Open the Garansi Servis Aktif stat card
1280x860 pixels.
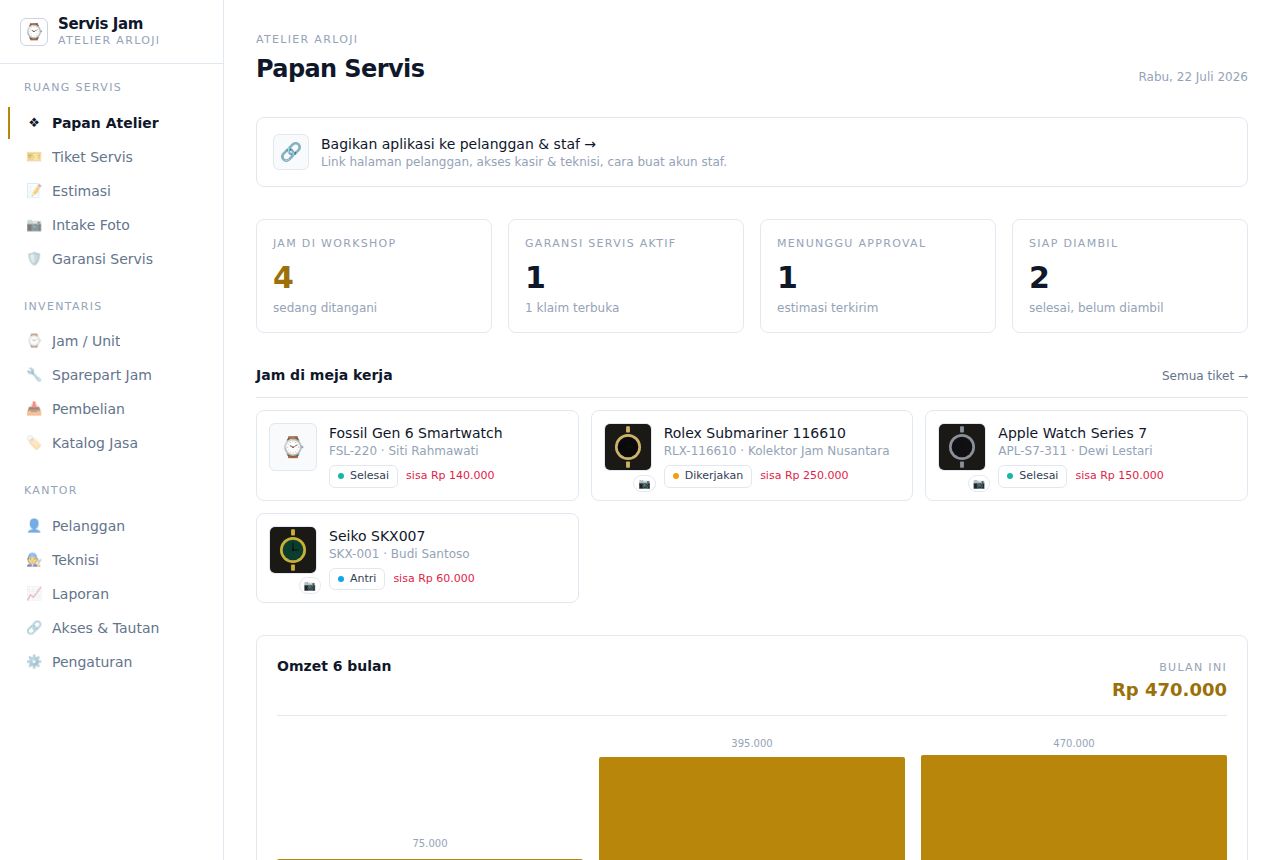click(x=626, y=276)
